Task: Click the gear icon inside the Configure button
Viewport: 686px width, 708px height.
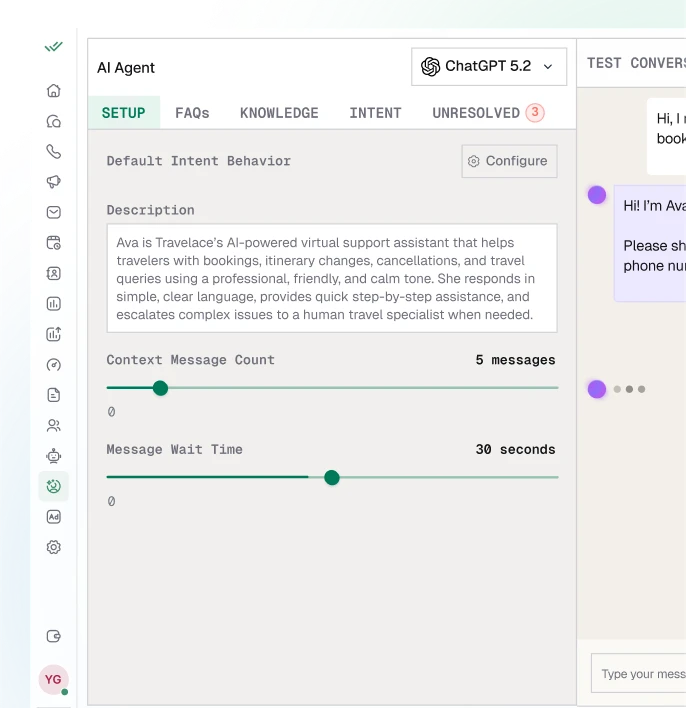Action: pos(473,161)
